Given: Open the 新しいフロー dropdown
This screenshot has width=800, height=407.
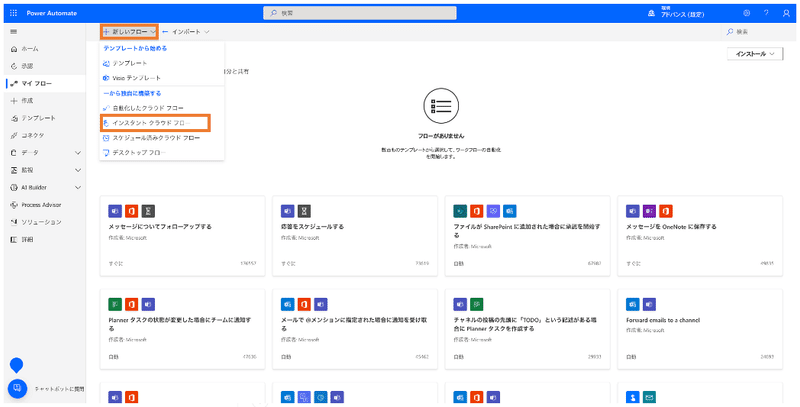Looking at the screenshot, I should (x=129, y=32).
